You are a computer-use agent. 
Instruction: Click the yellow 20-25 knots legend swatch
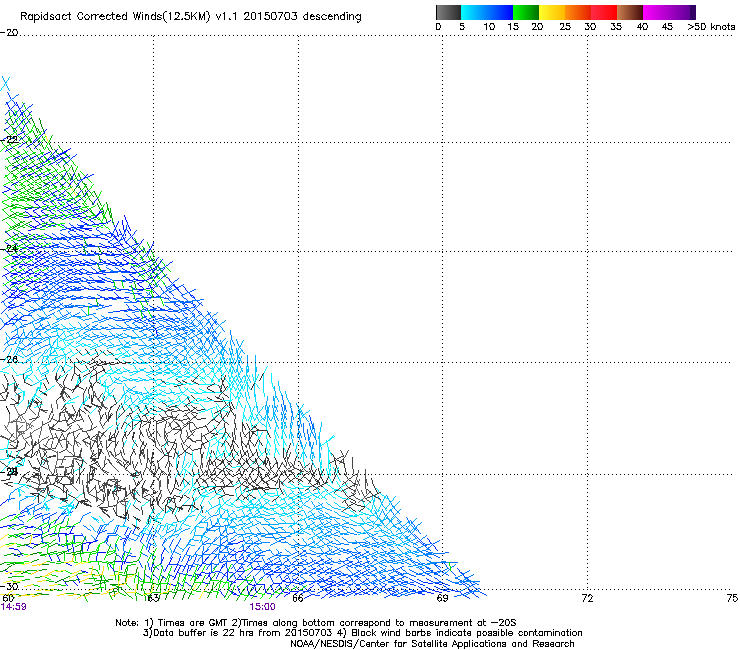pos(552,12)
